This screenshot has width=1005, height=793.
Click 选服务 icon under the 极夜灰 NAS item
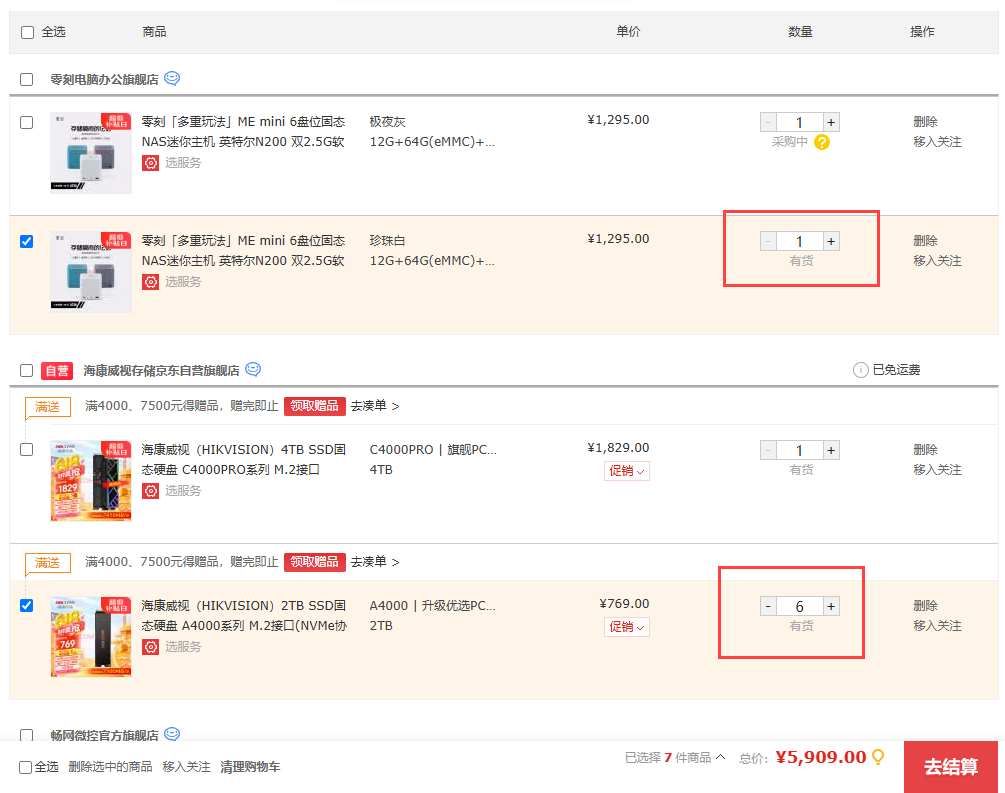pyautogui.click(x=150, y=162)
